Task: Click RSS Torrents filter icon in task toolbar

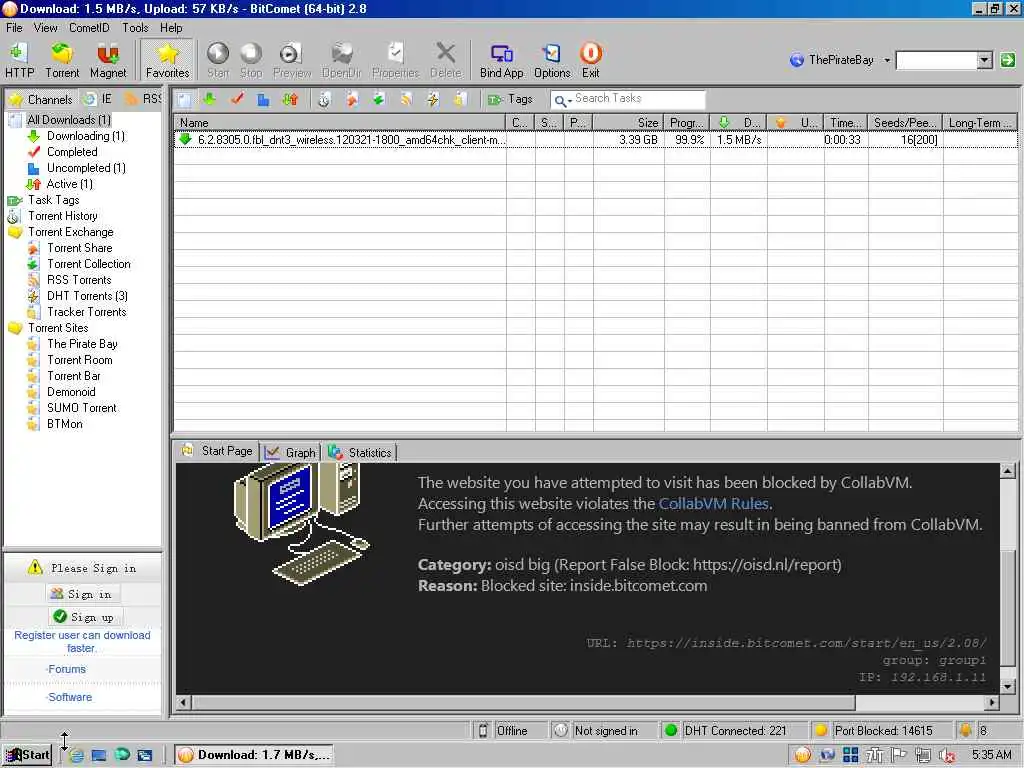Action: 406,99
